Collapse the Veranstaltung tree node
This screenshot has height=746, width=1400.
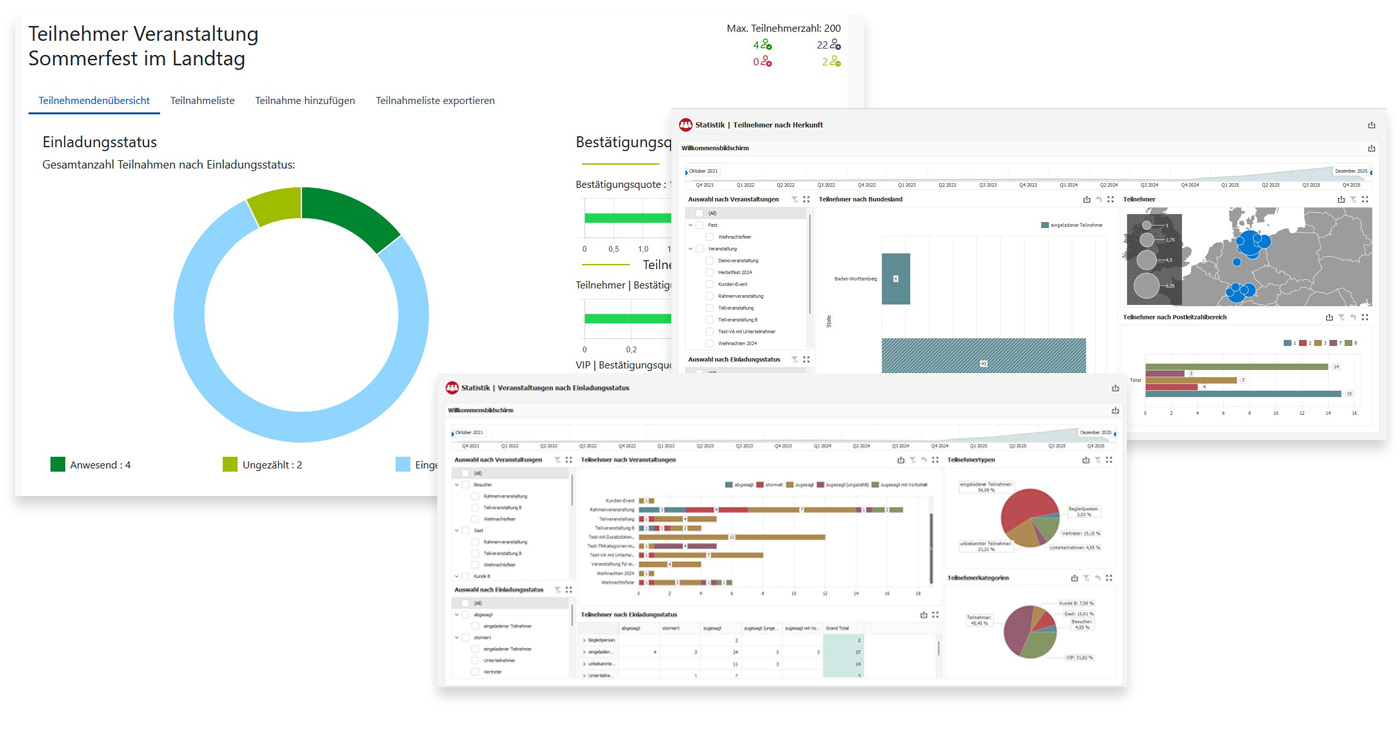[690, 249]
